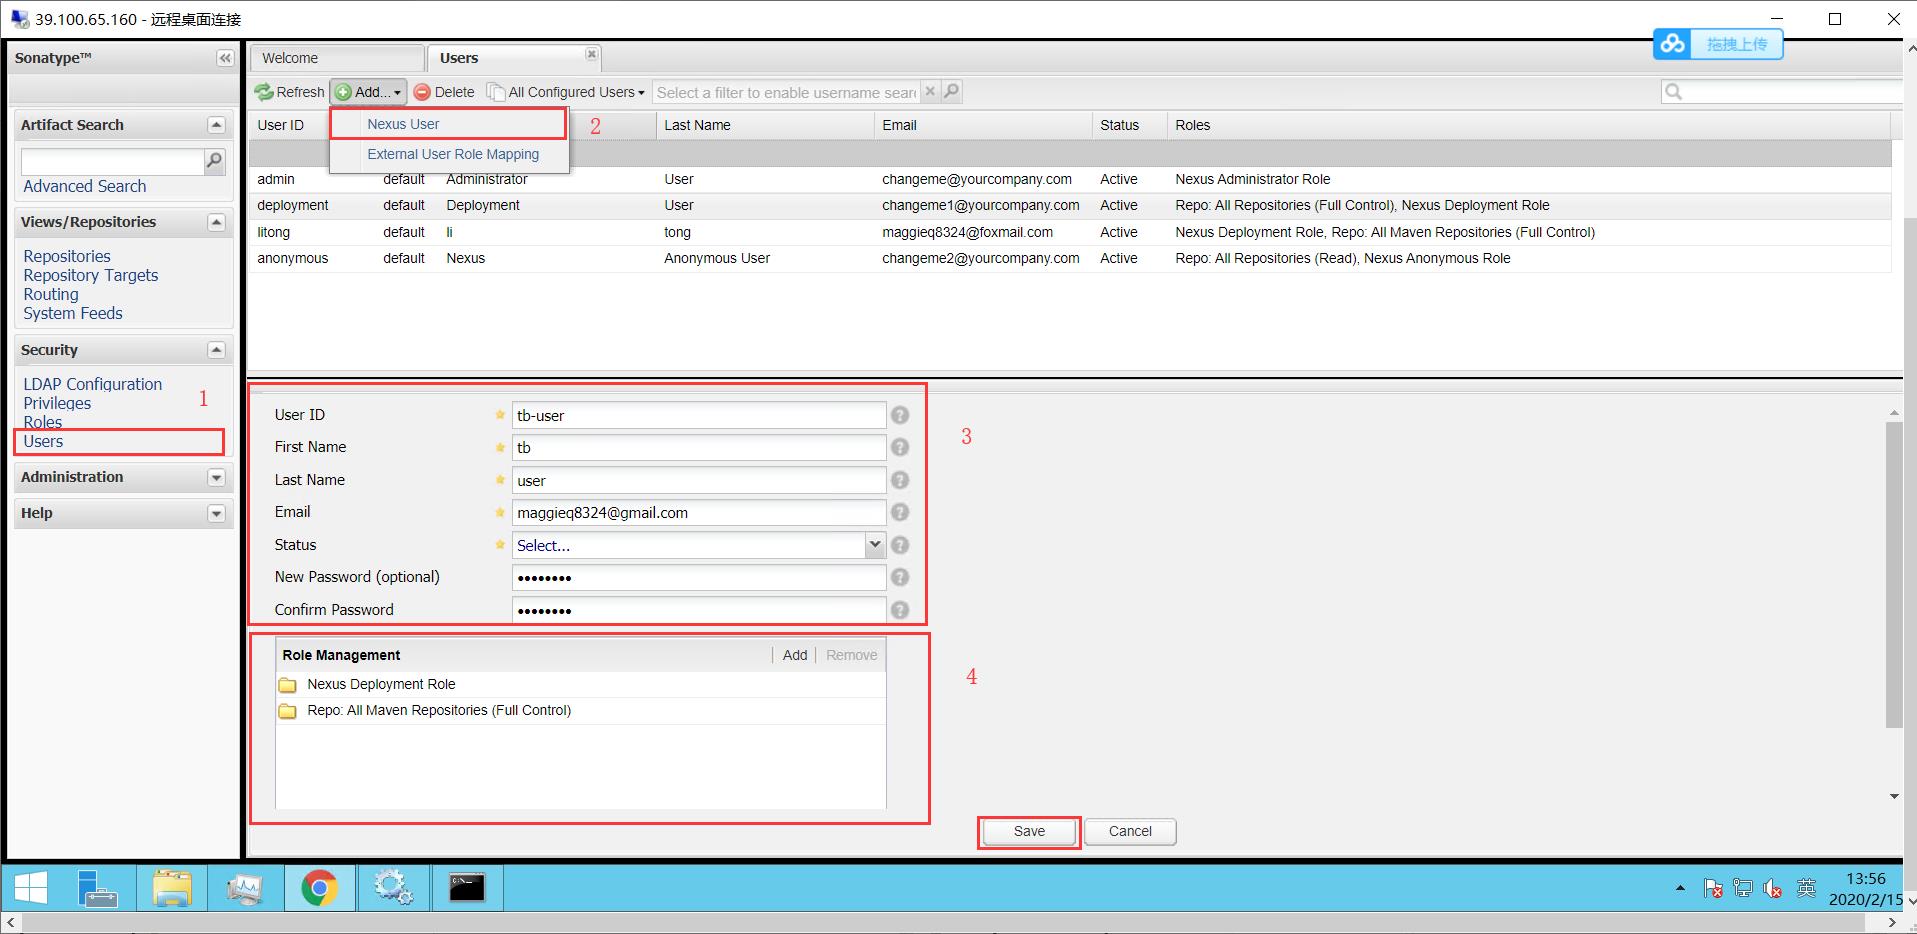
Task: Delete the selected user
Action: [444, 92]
